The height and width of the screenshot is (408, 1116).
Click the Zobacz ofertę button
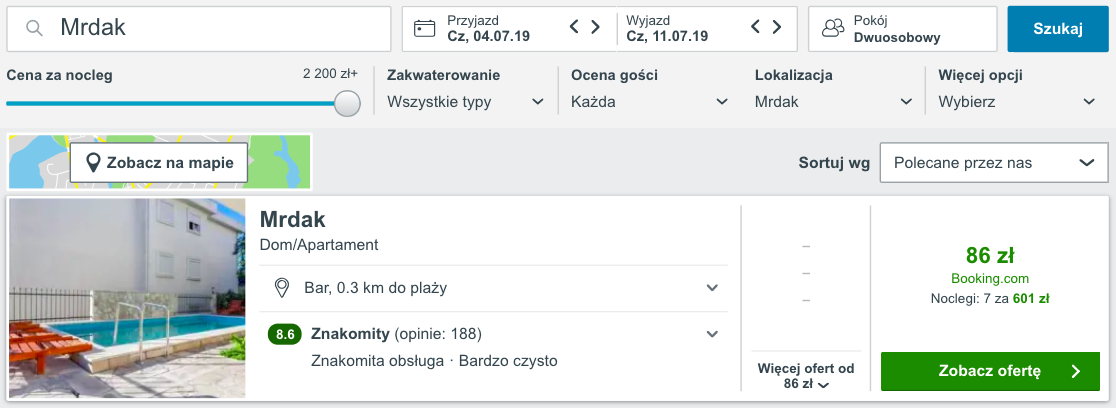coord(990,371)
